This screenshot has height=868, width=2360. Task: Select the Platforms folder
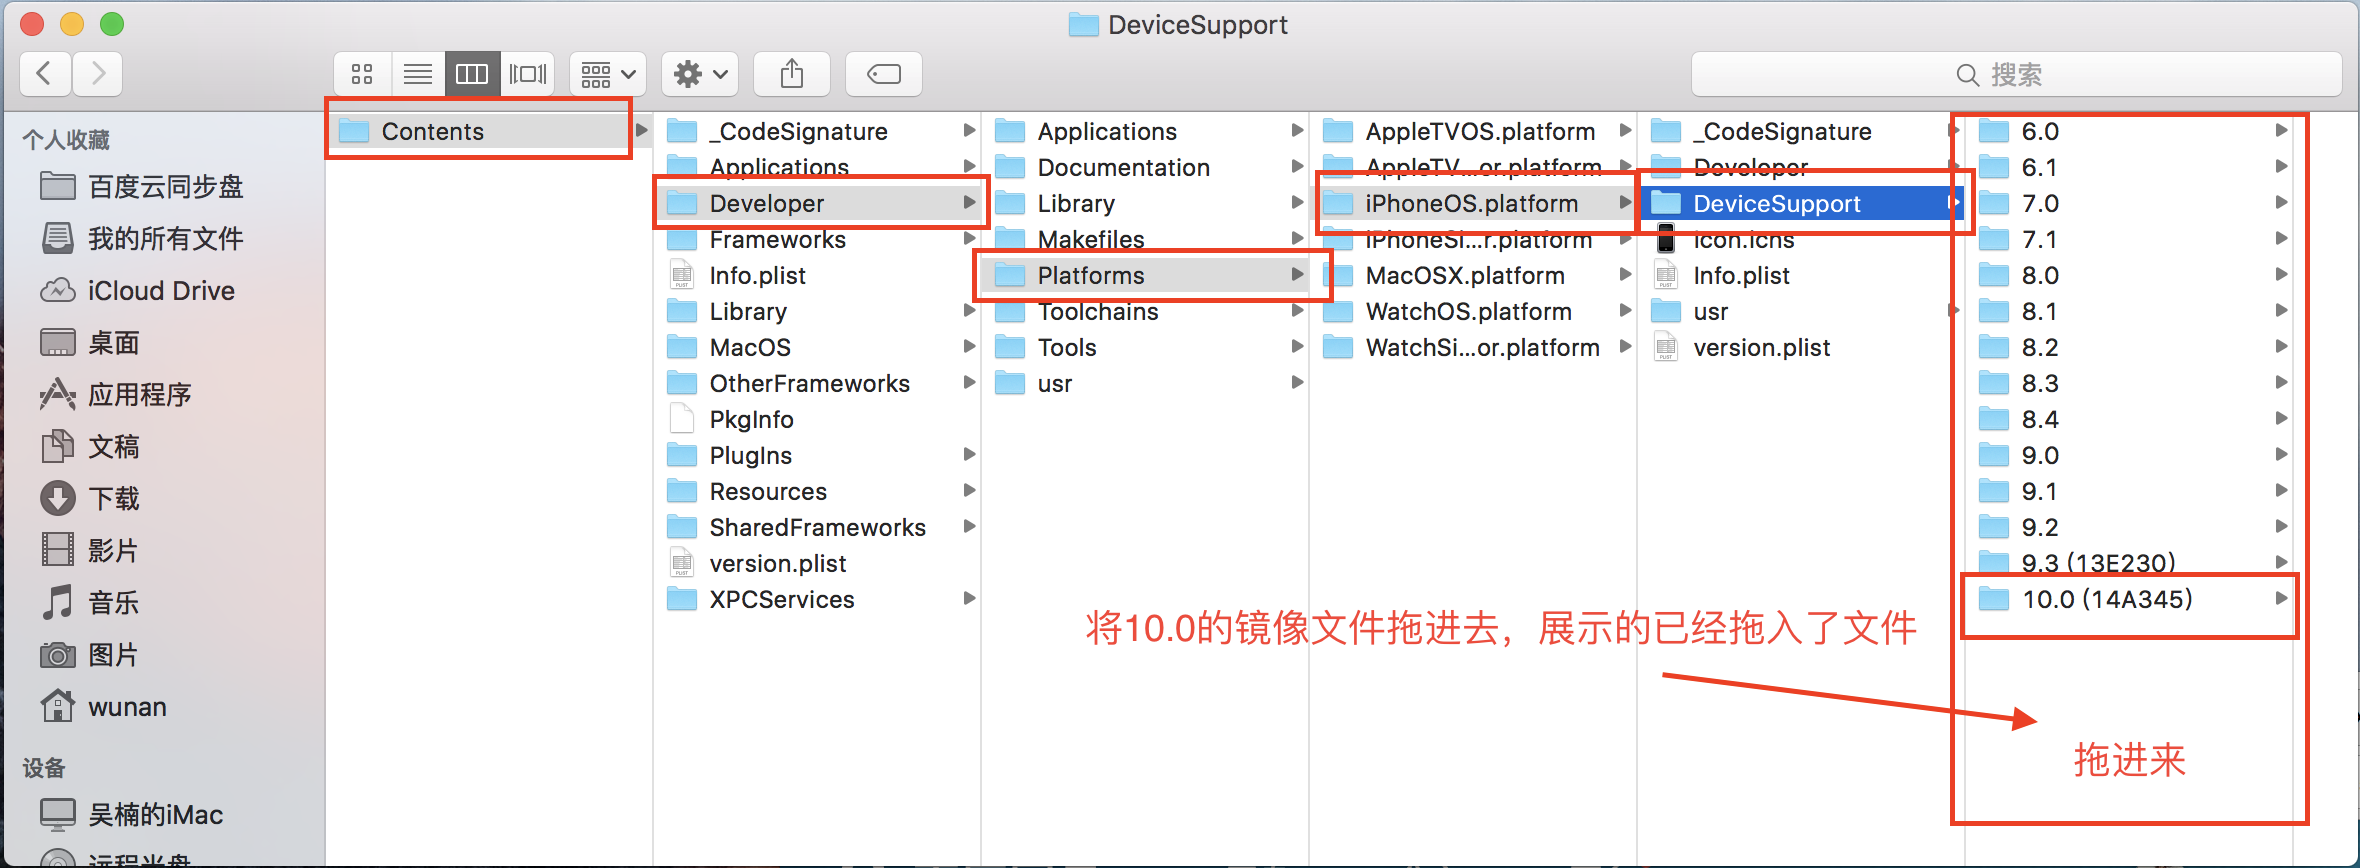pos(1145,275)
